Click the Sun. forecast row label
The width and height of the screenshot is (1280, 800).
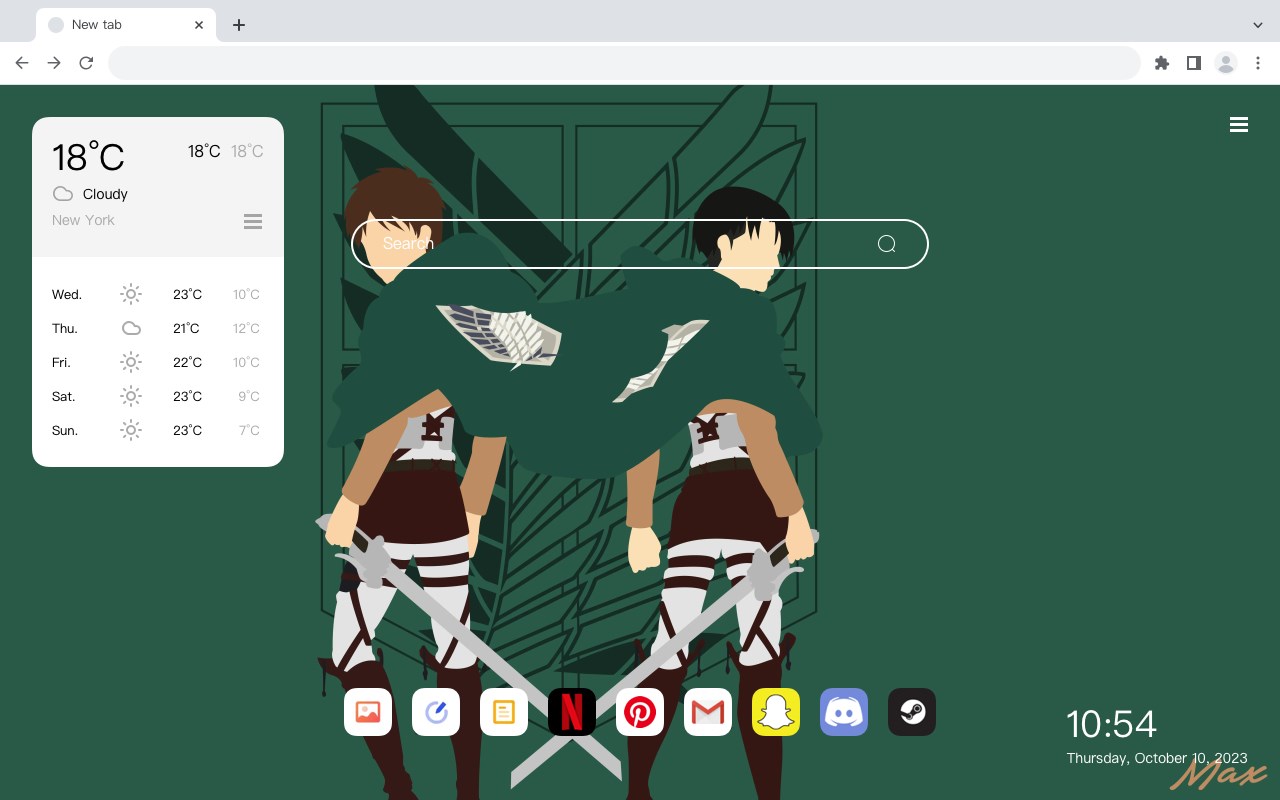click(x=65, y=430)
